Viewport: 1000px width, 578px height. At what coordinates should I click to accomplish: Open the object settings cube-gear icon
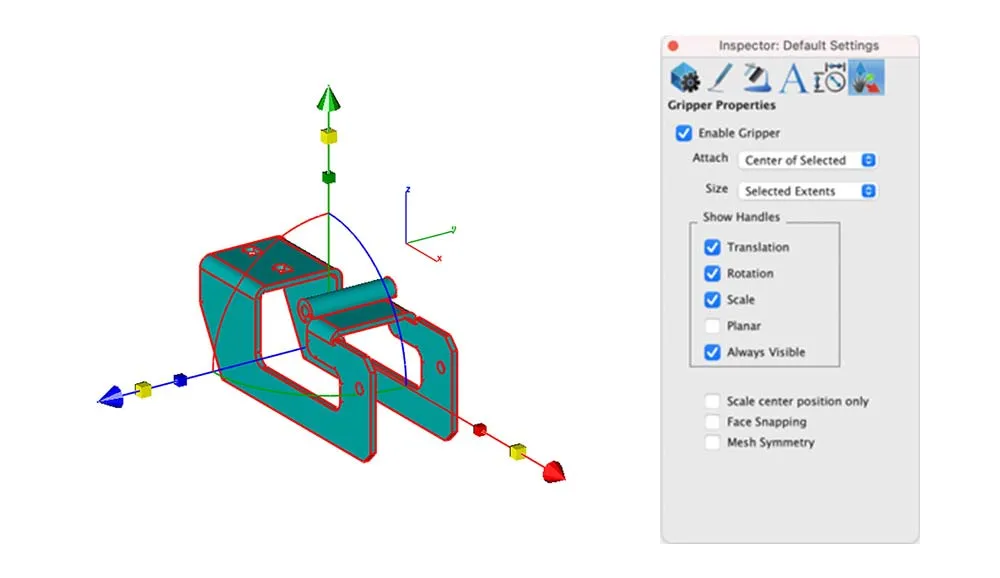(x=684, y=77)
